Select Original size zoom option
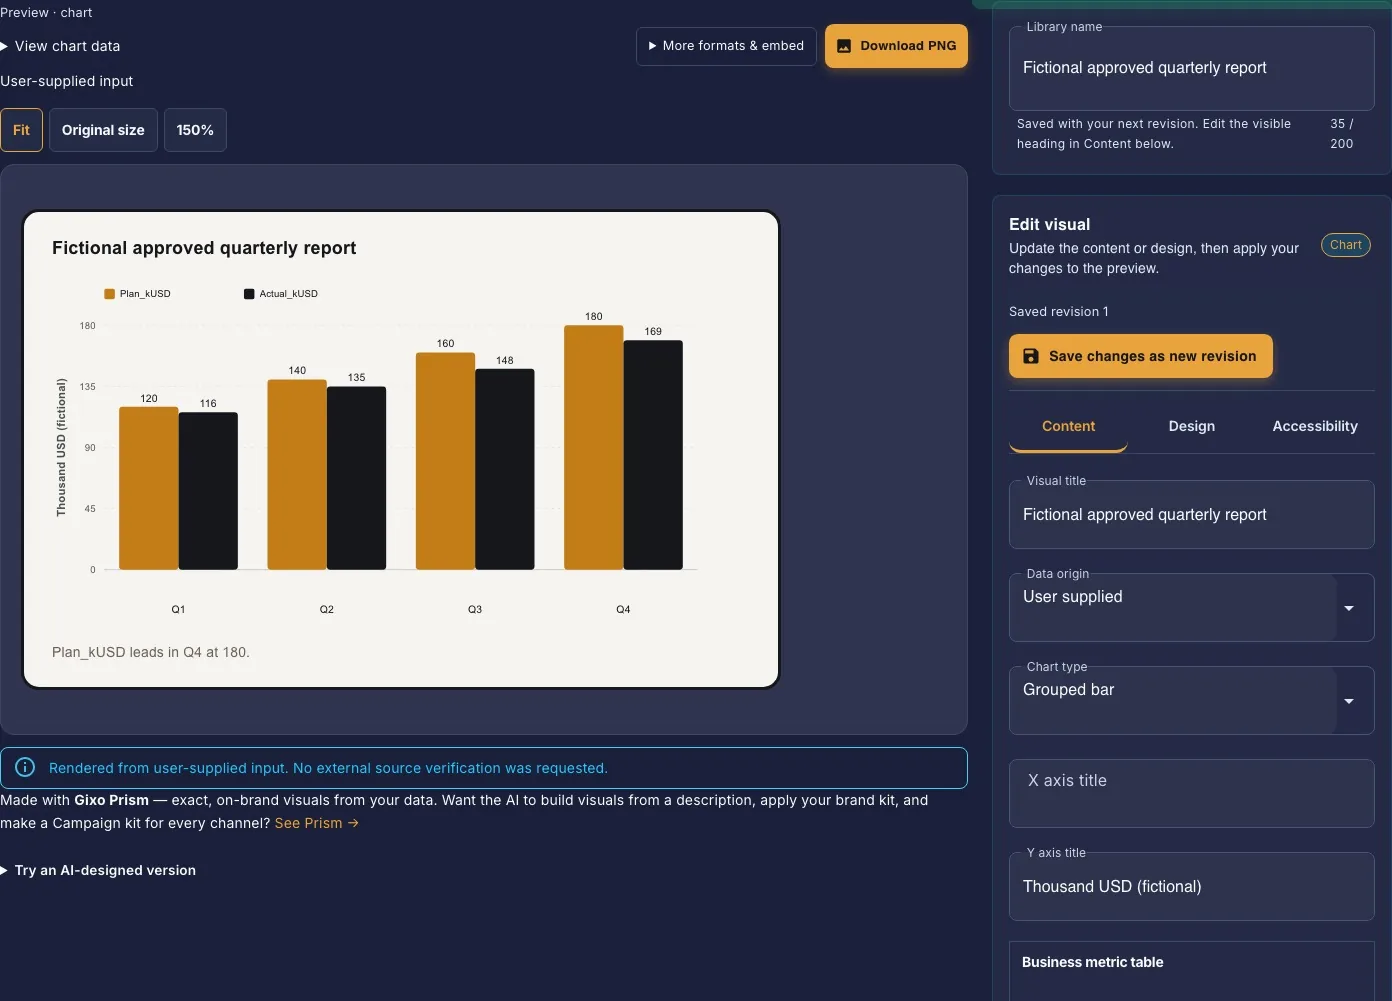Image resolution: width=1392 pixels, height=1001 pixels. (103, 130)
